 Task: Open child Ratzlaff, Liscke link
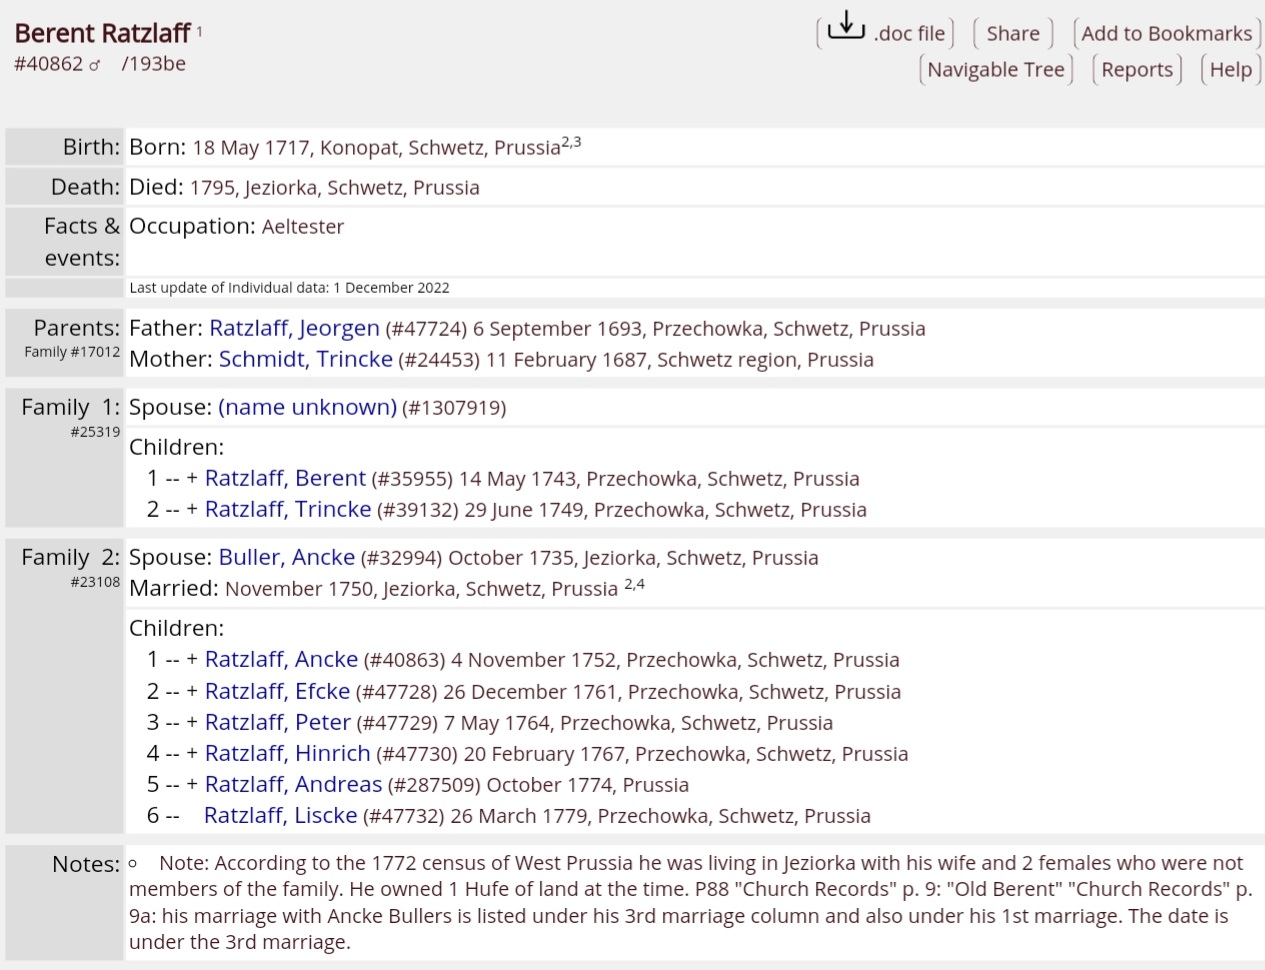(280, 815)
